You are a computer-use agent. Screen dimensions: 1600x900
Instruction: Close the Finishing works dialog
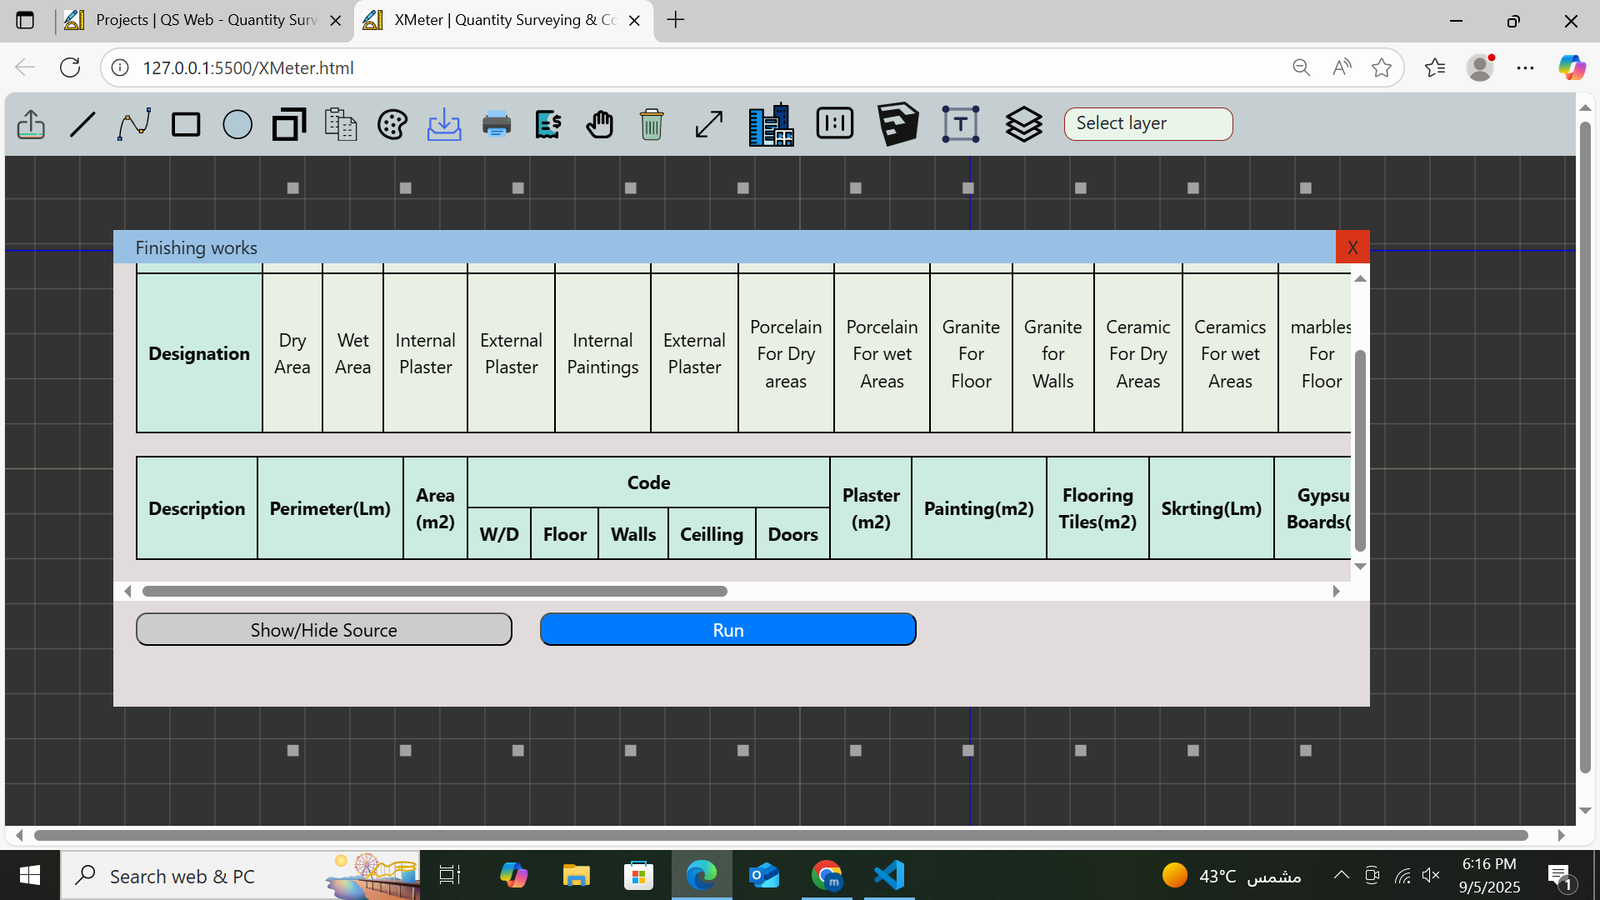(1352, 248)
